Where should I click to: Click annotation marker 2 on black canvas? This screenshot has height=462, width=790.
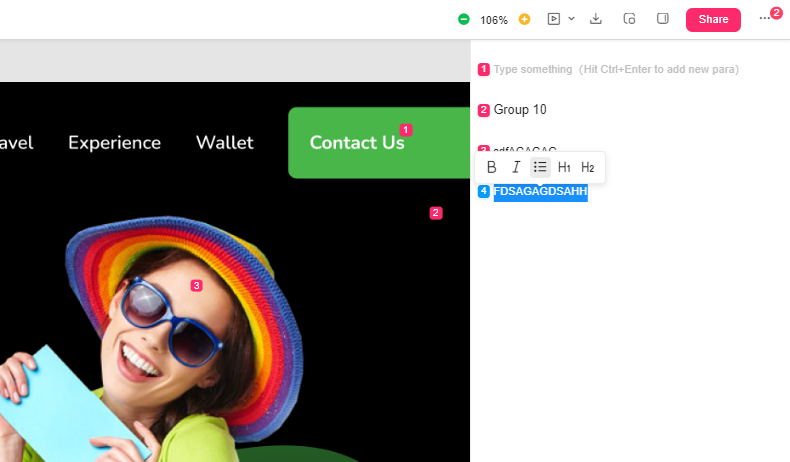point(436,213)
